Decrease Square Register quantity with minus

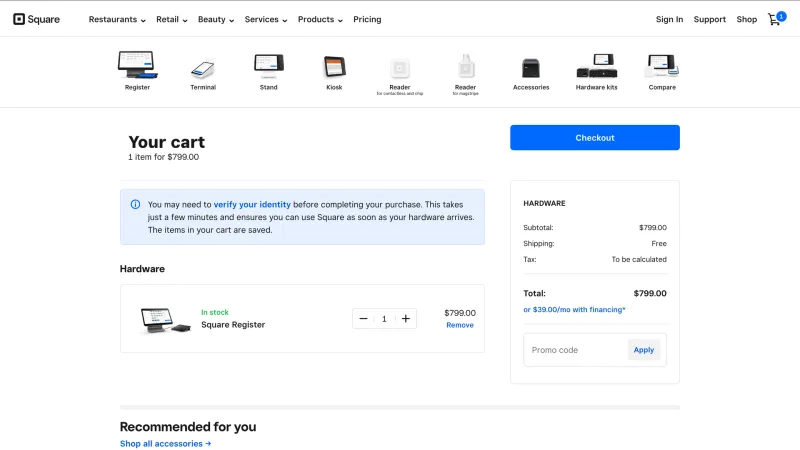click(363, 318)
